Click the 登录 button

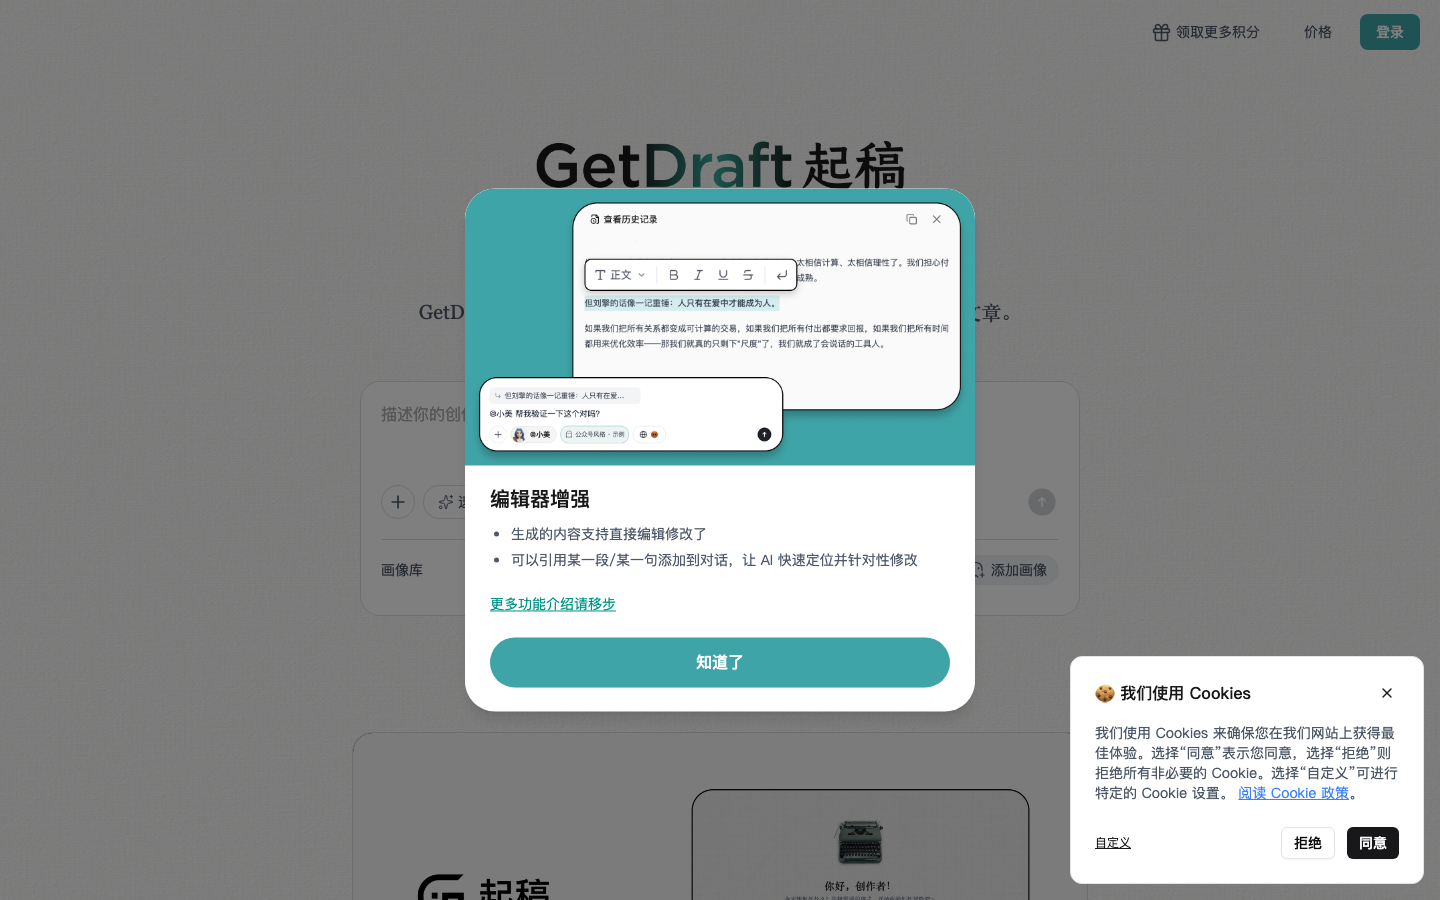[x=1389, y=32]
